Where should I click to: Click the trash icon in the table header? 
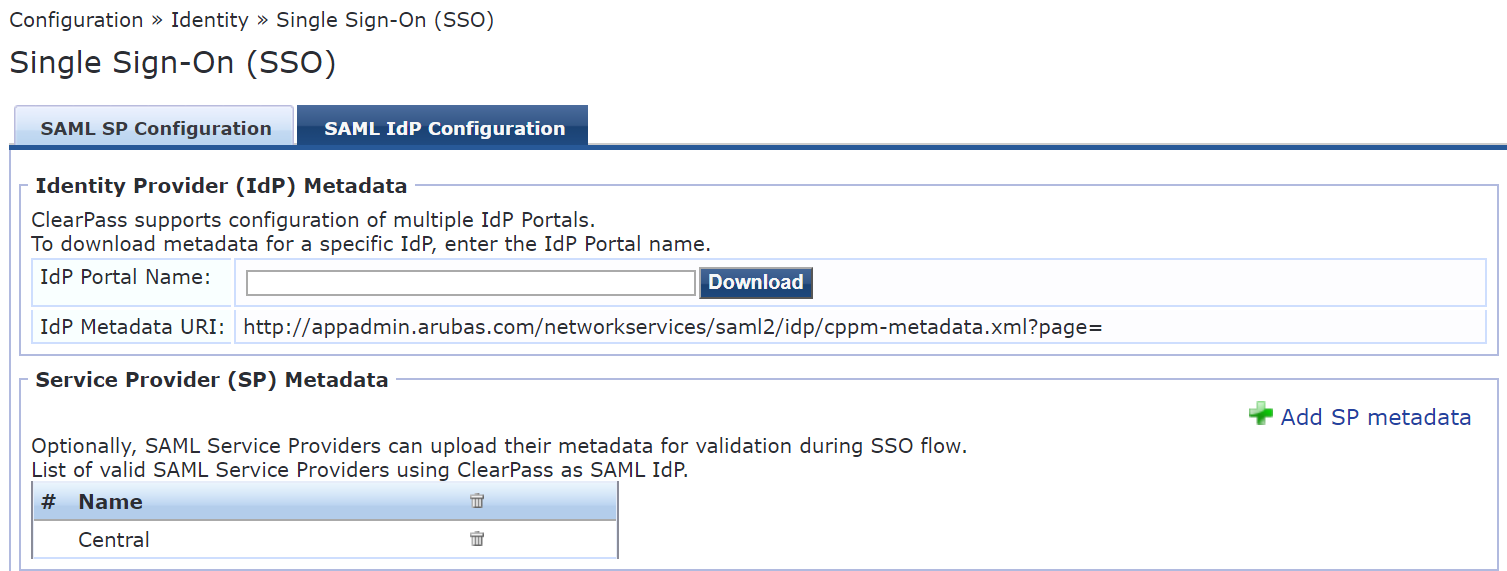coord(477,501)
